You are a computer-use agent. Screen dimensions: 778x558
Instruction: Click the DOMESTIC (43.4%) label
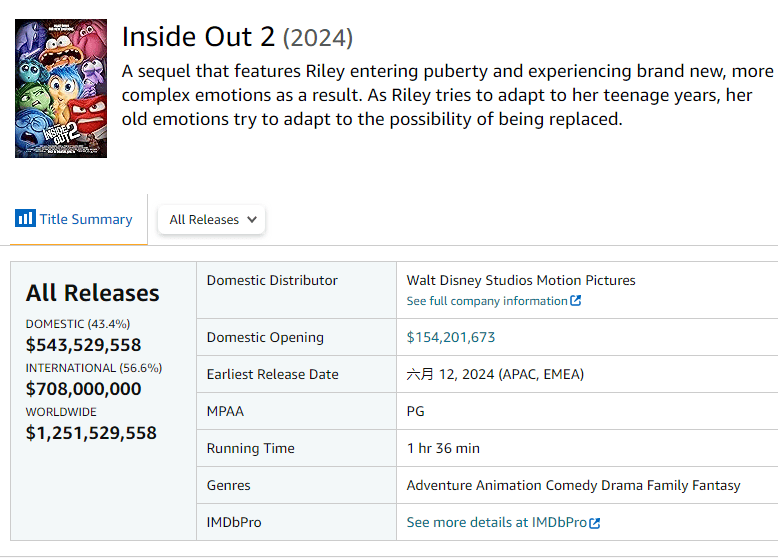click(78, 324)
